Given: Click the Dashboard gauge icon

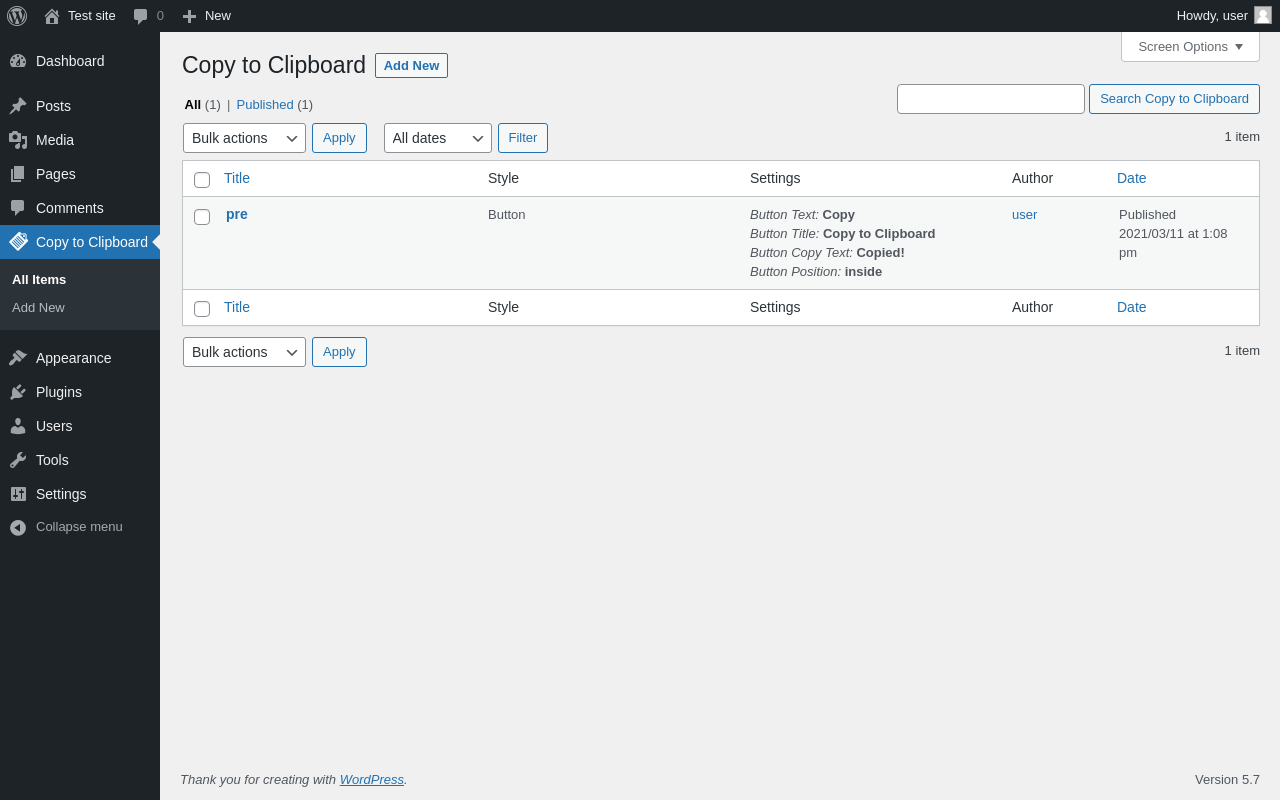Looking at the screenshot, I should [x=18, y=61].
